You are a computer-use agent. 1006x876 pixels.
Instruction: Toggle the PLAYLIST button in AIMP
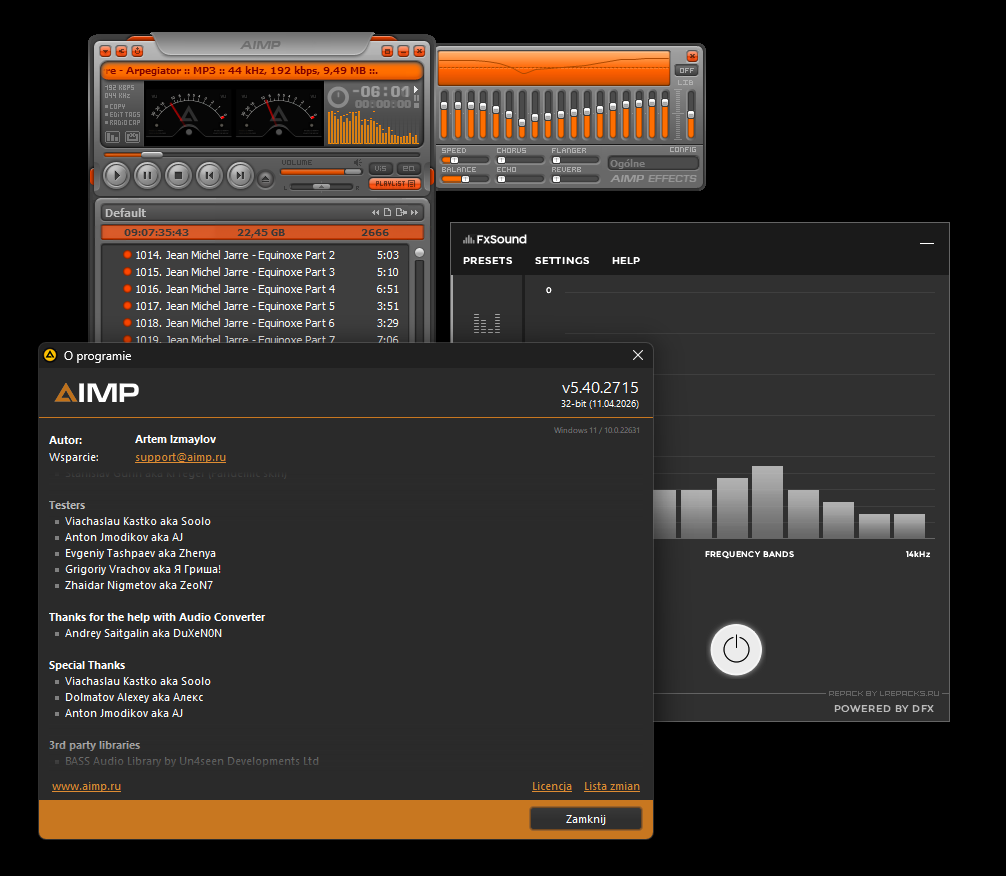coord(395,184)
